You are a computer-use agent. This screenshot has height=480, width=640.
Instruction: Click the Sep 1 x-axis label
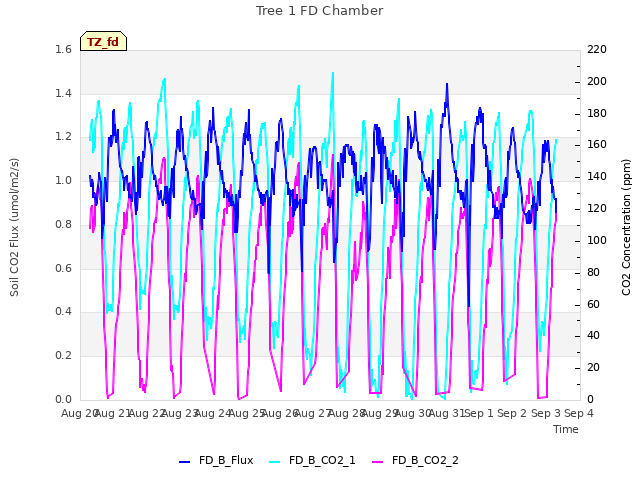tap(478, 413)
